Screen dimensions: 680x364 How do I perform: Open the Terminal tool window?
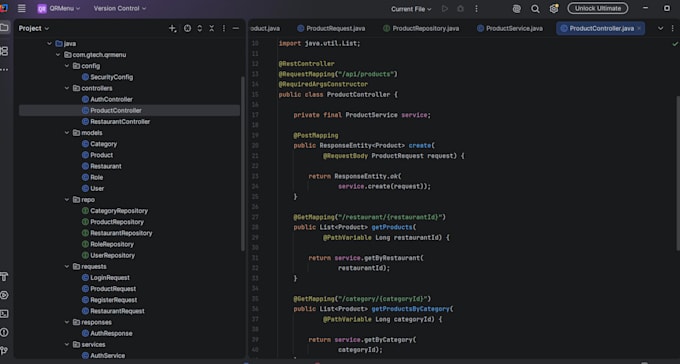(4, 314)
